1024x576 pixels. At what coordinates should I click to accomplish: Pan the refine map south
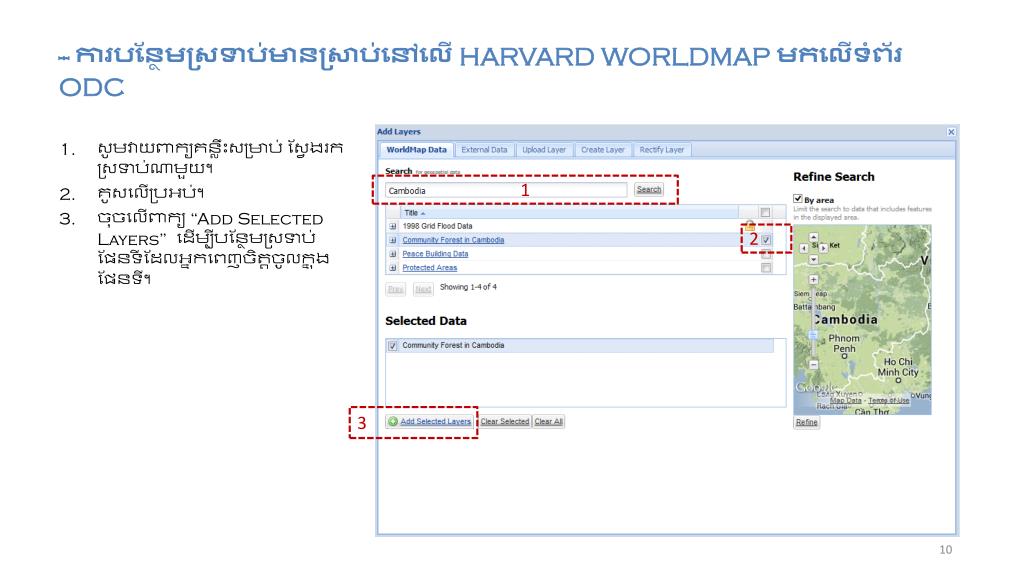(814, 259)
